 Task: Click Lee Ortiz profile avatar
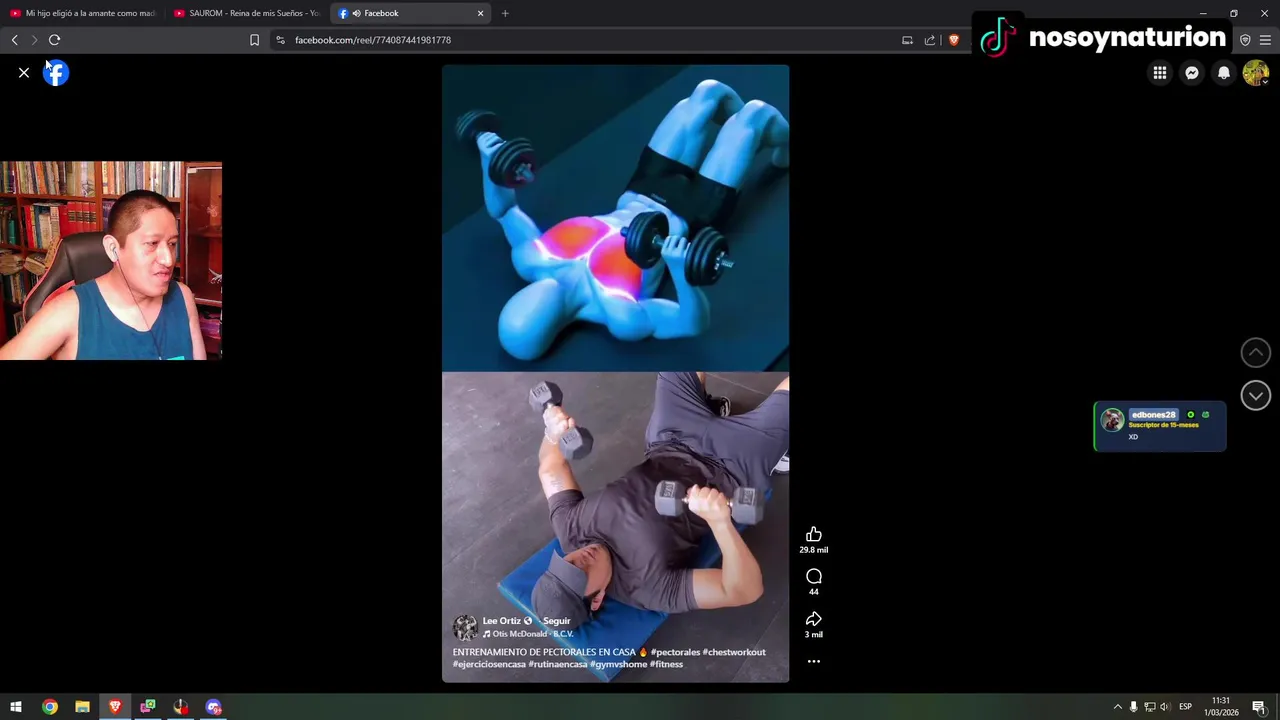(x=465, y=627)
